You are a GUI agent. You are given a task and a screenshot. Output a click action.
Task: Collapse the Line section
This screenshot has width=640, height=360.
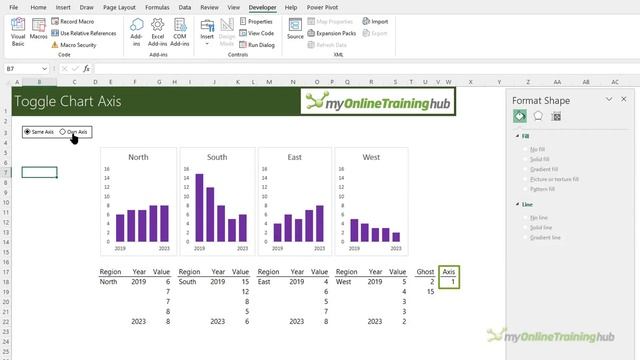pos(518,204)
